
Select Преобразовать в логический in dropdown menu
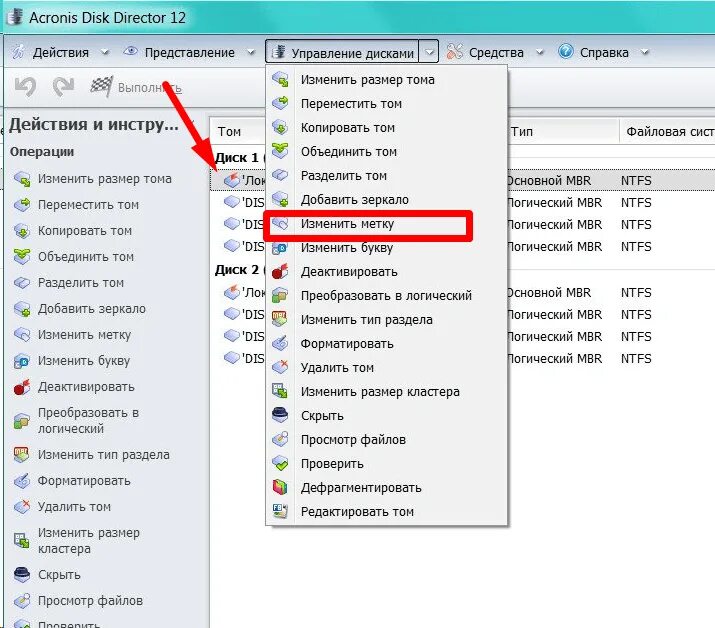pyautogui.click(x=386, y=296)
